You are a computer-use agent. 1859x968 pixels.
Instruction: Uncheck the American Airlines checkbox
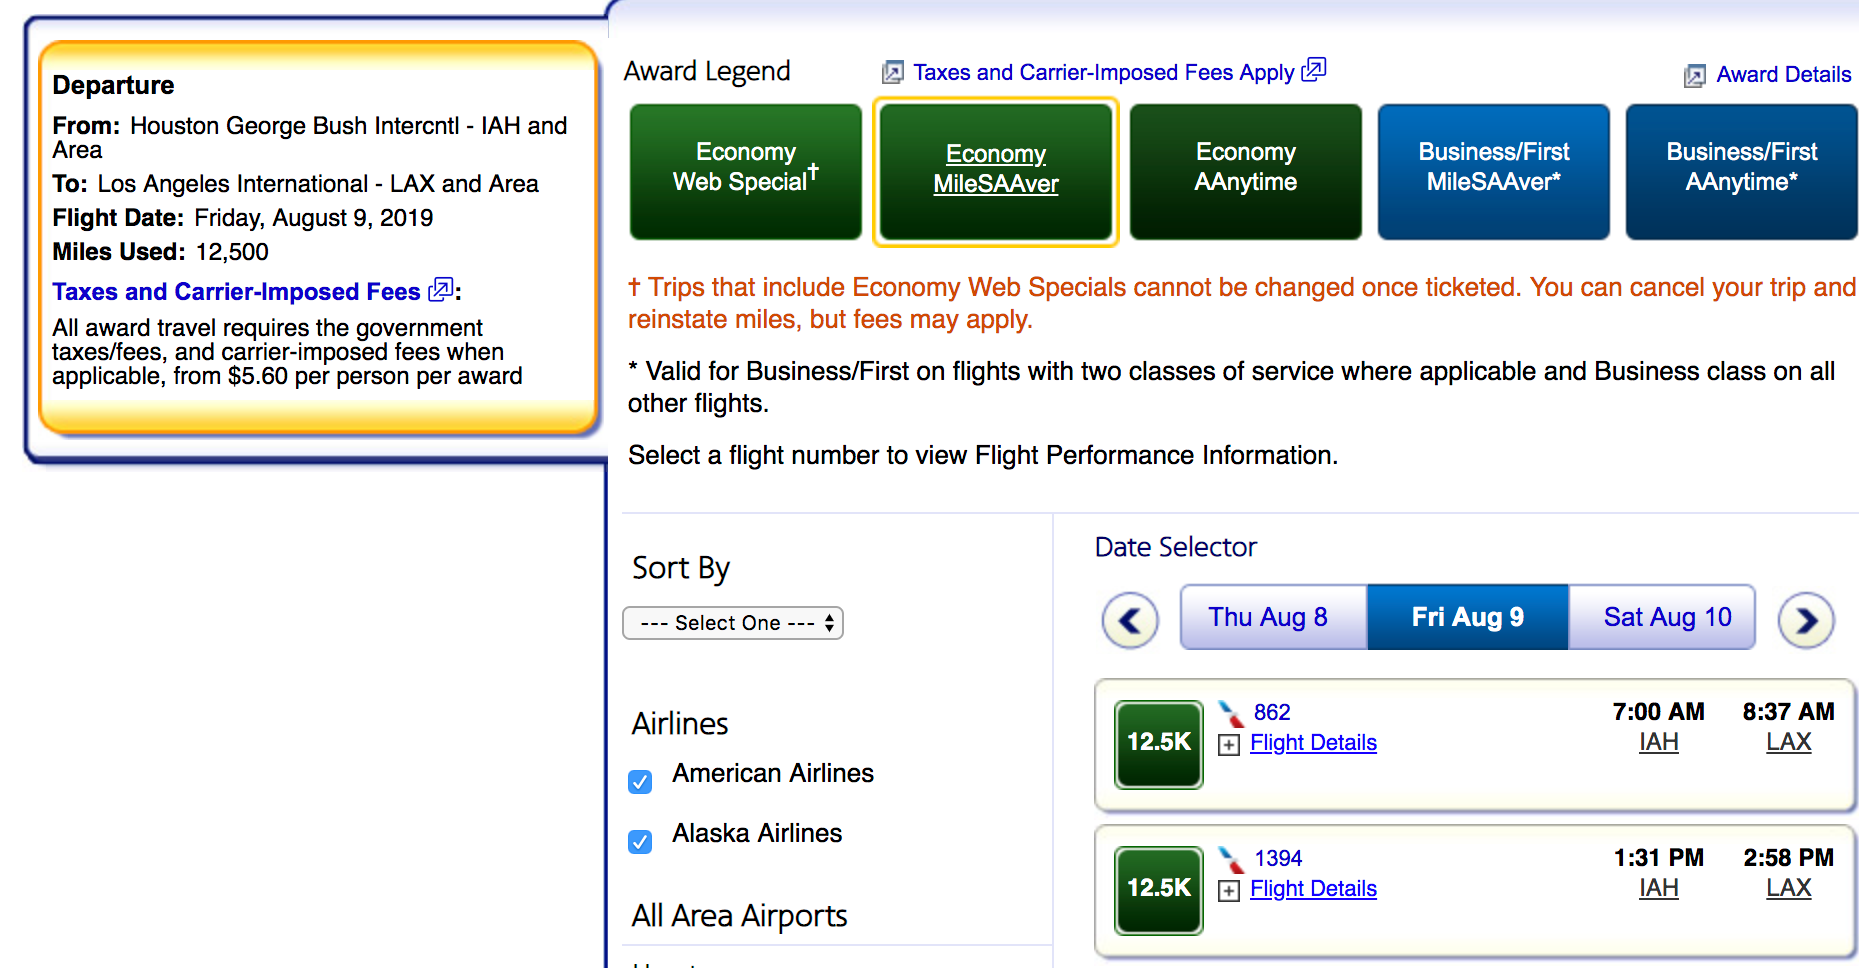click(640, 781)
